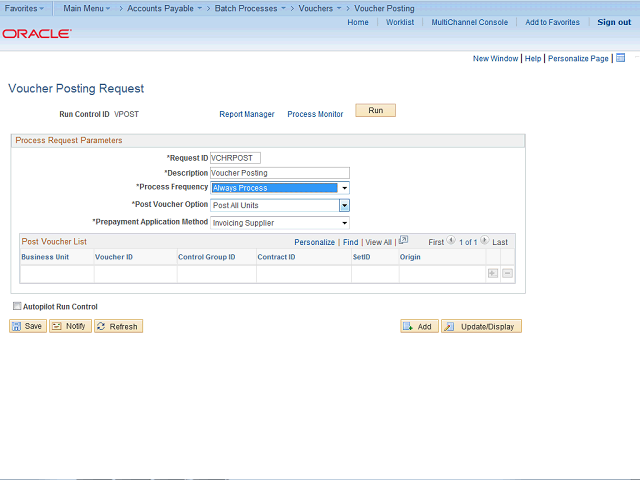Open the Help link
The height and width of the screenshot is (480, 640).
(x=533, y=58)
